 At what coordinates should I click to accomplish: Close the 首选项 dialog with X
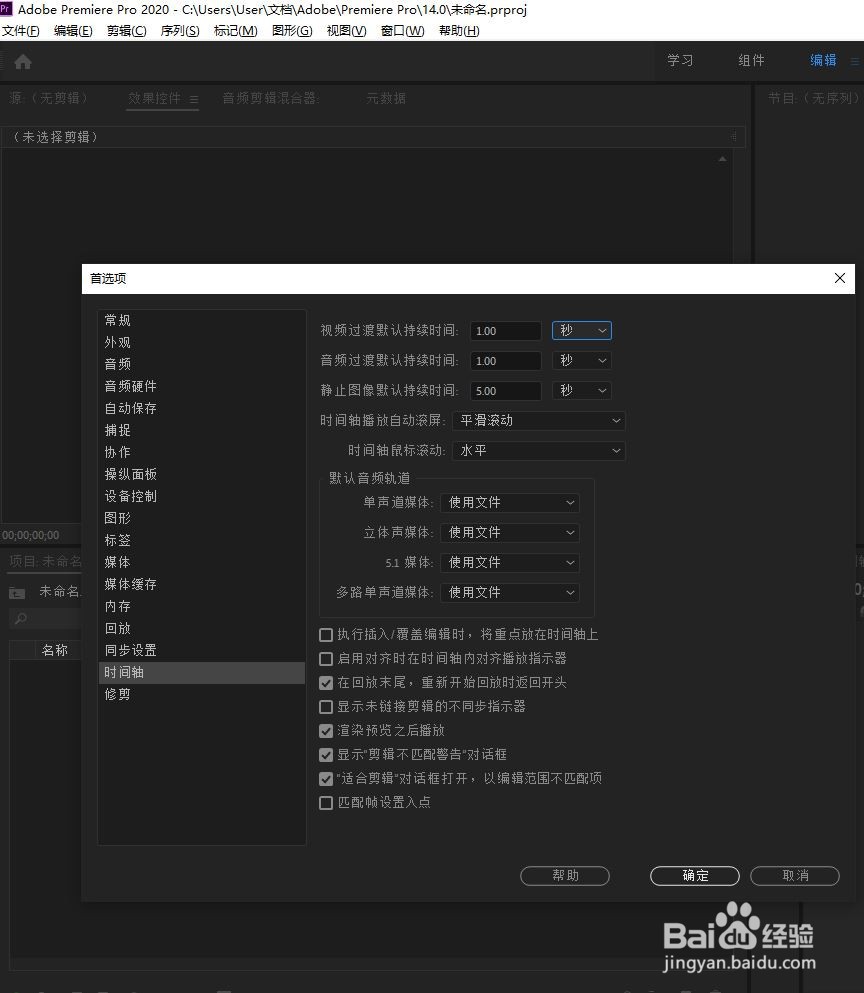(x=840, y=278)
